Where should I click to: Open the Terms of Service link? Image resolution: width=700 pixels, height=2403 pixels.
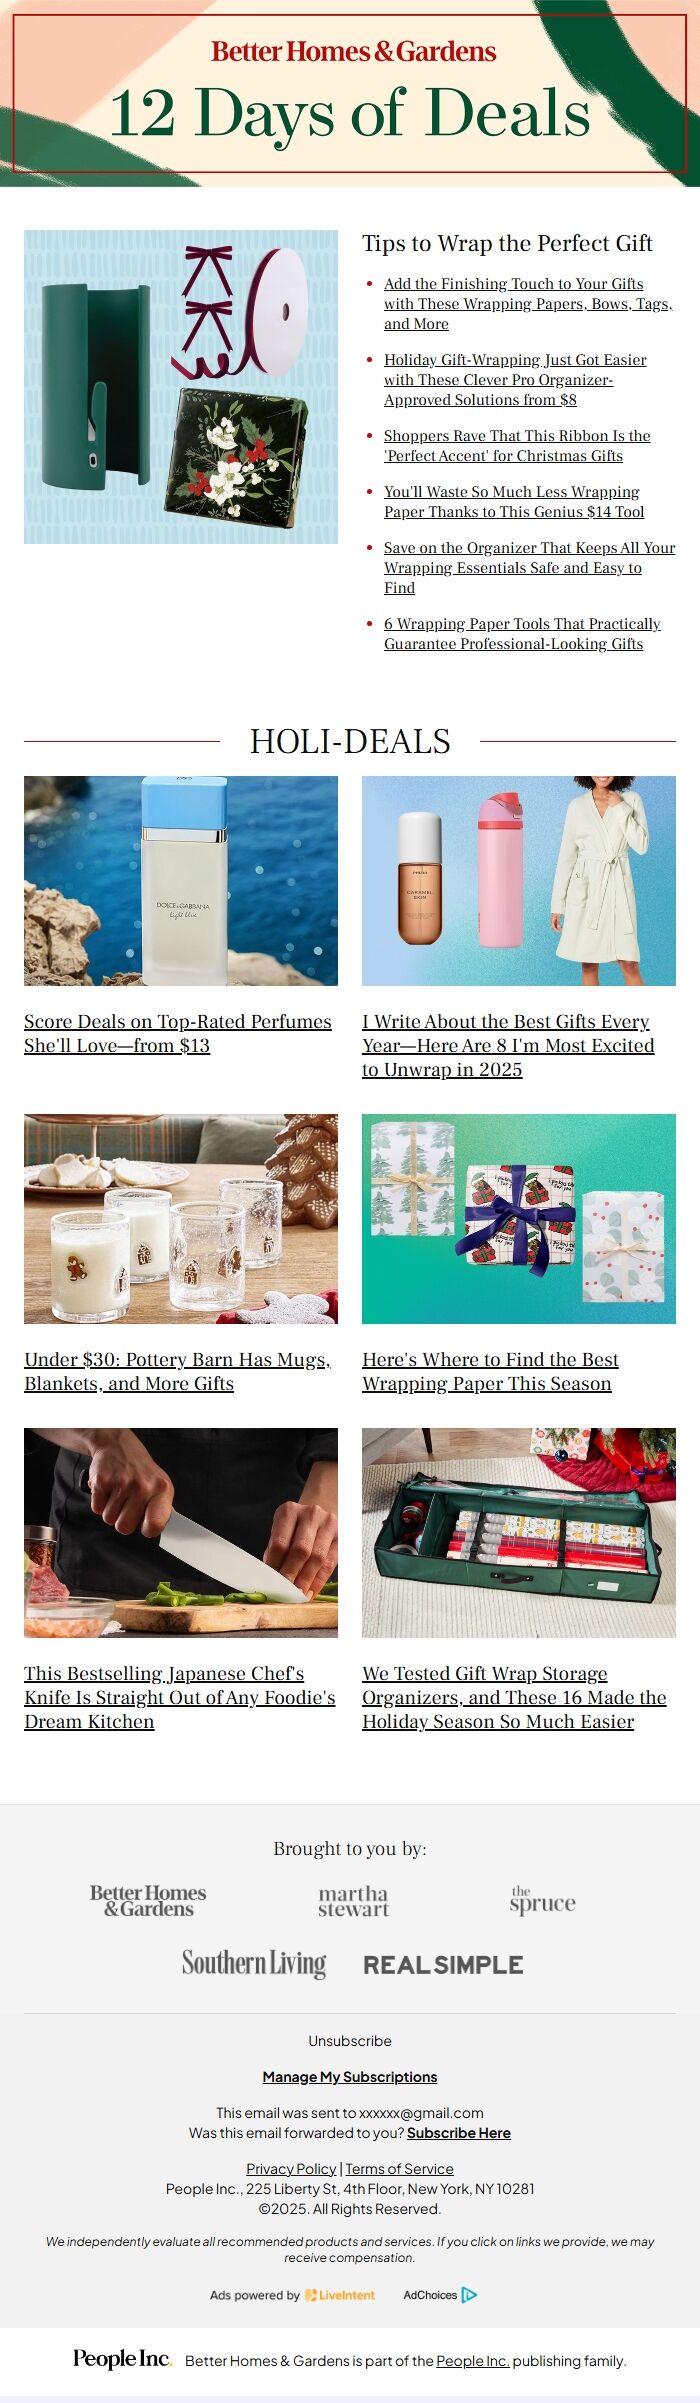coord(399,2169)
